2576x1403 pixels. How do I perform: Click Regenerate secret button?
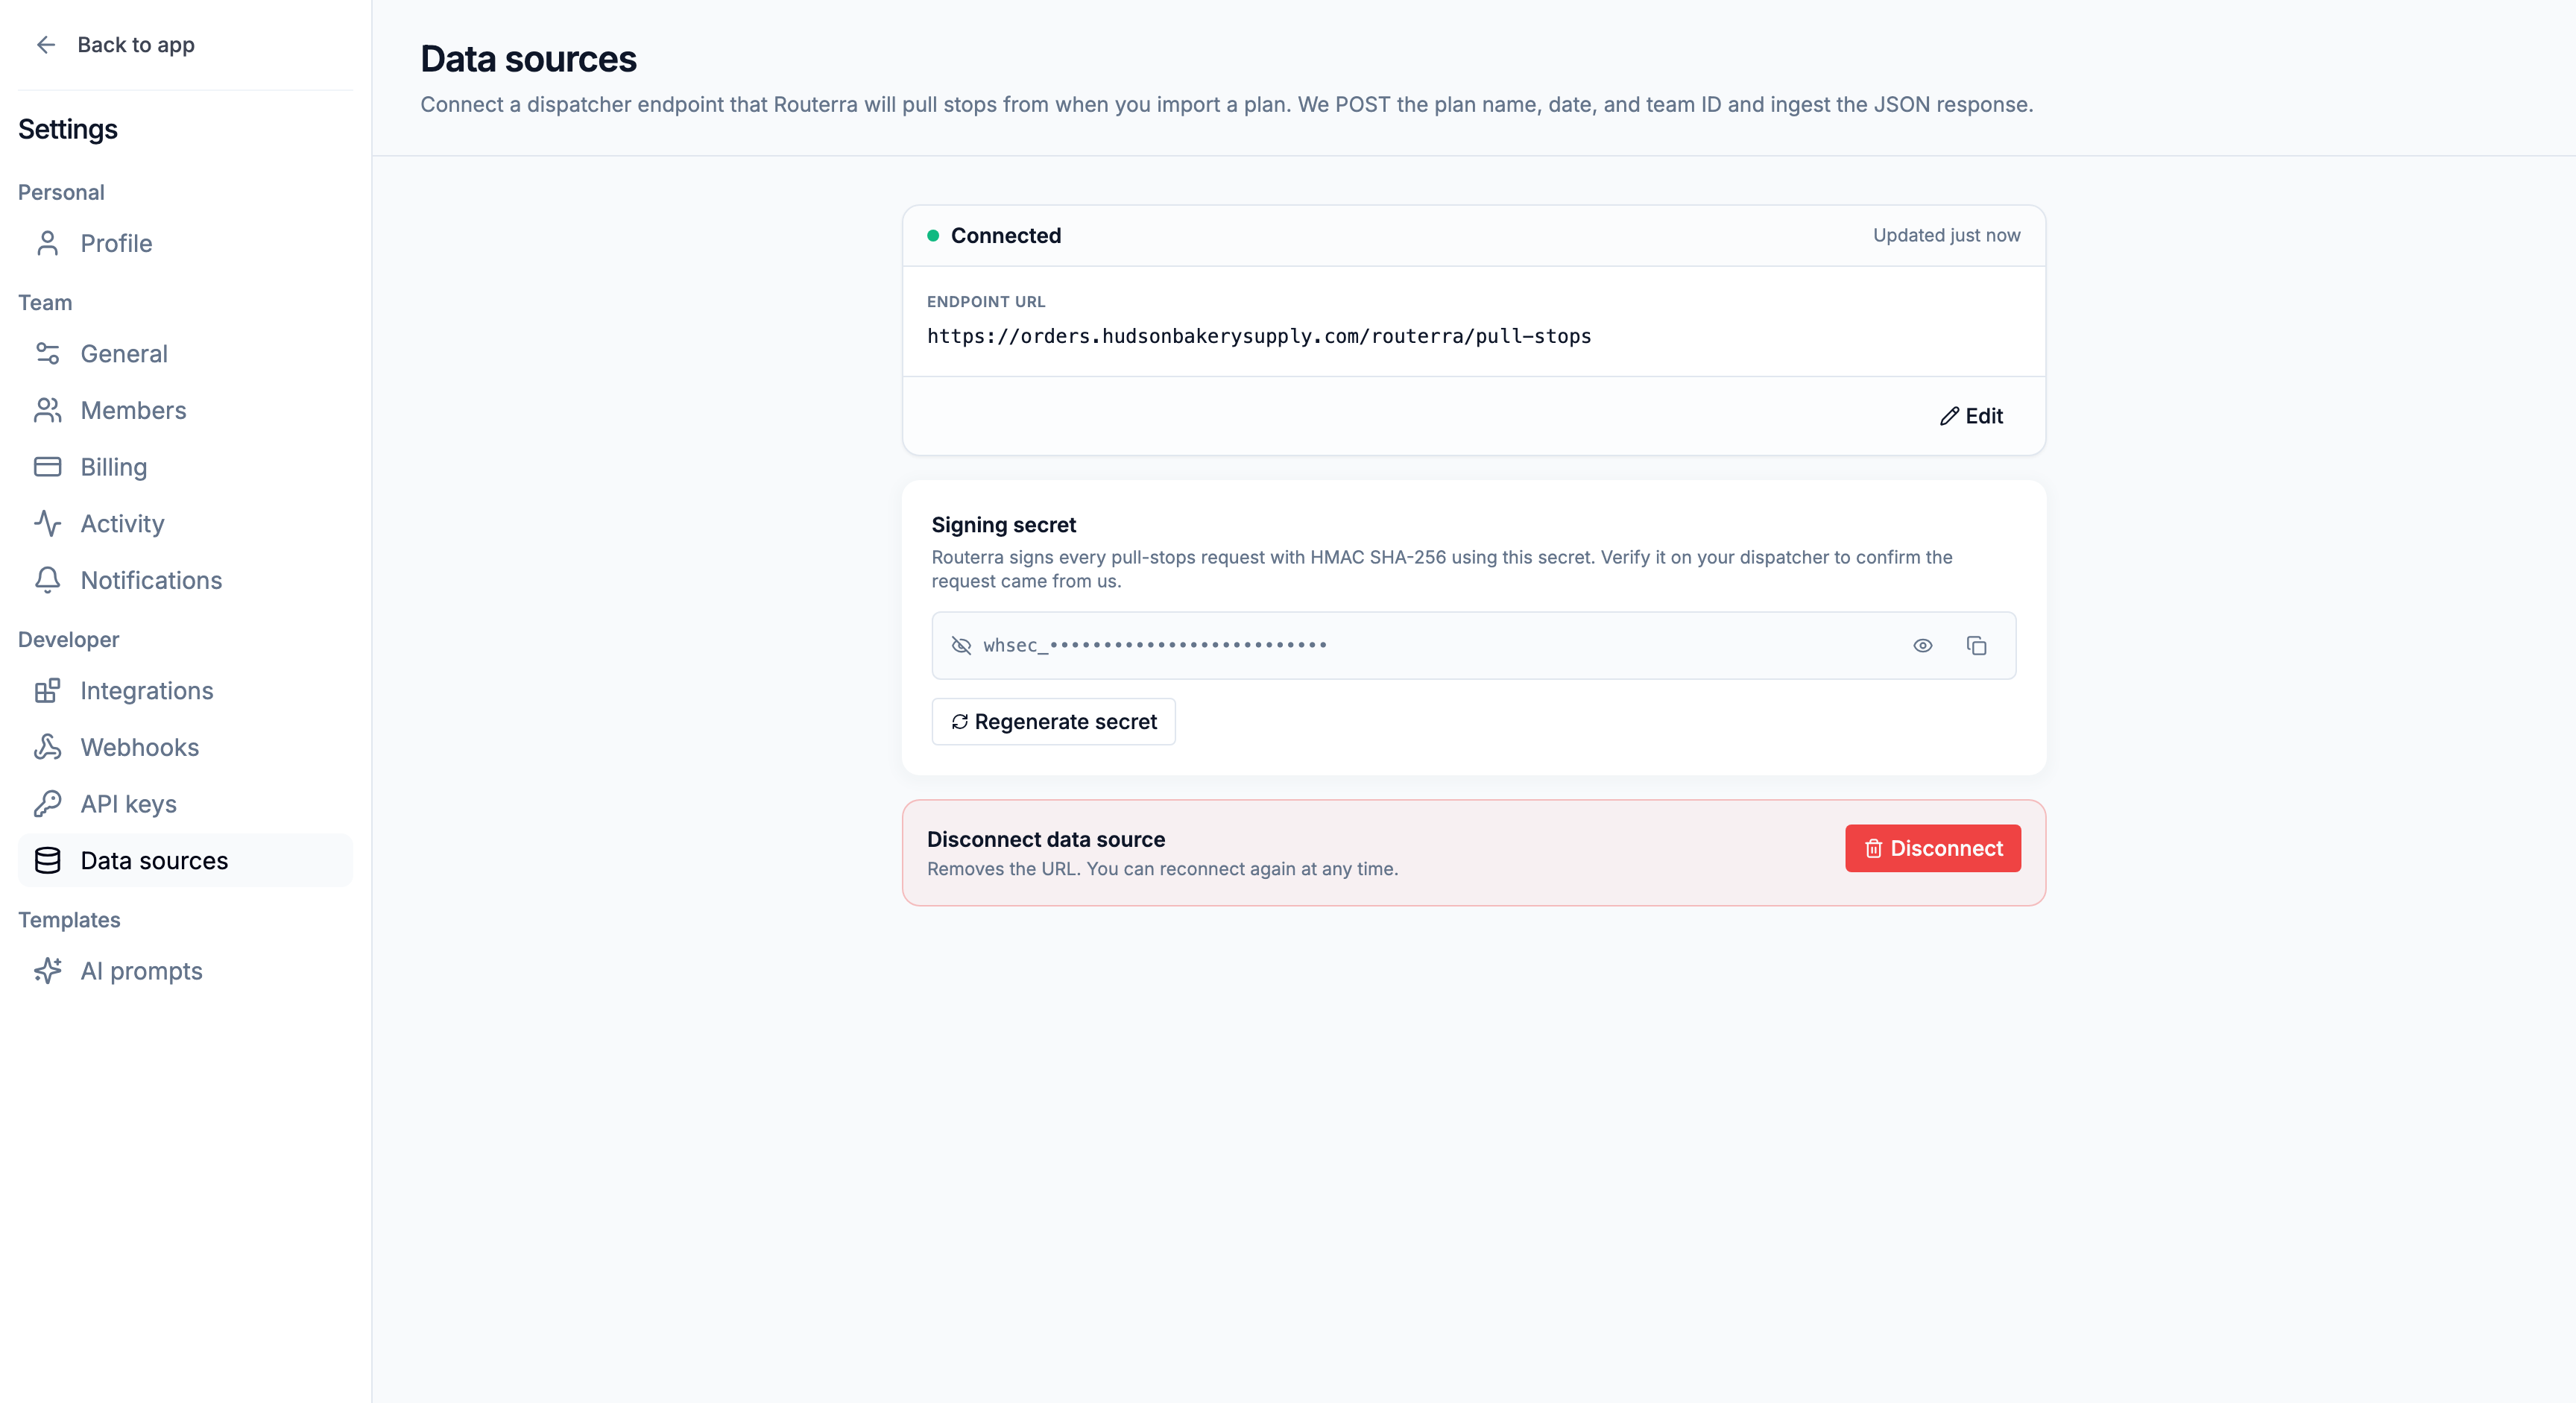coord(1053,722)
